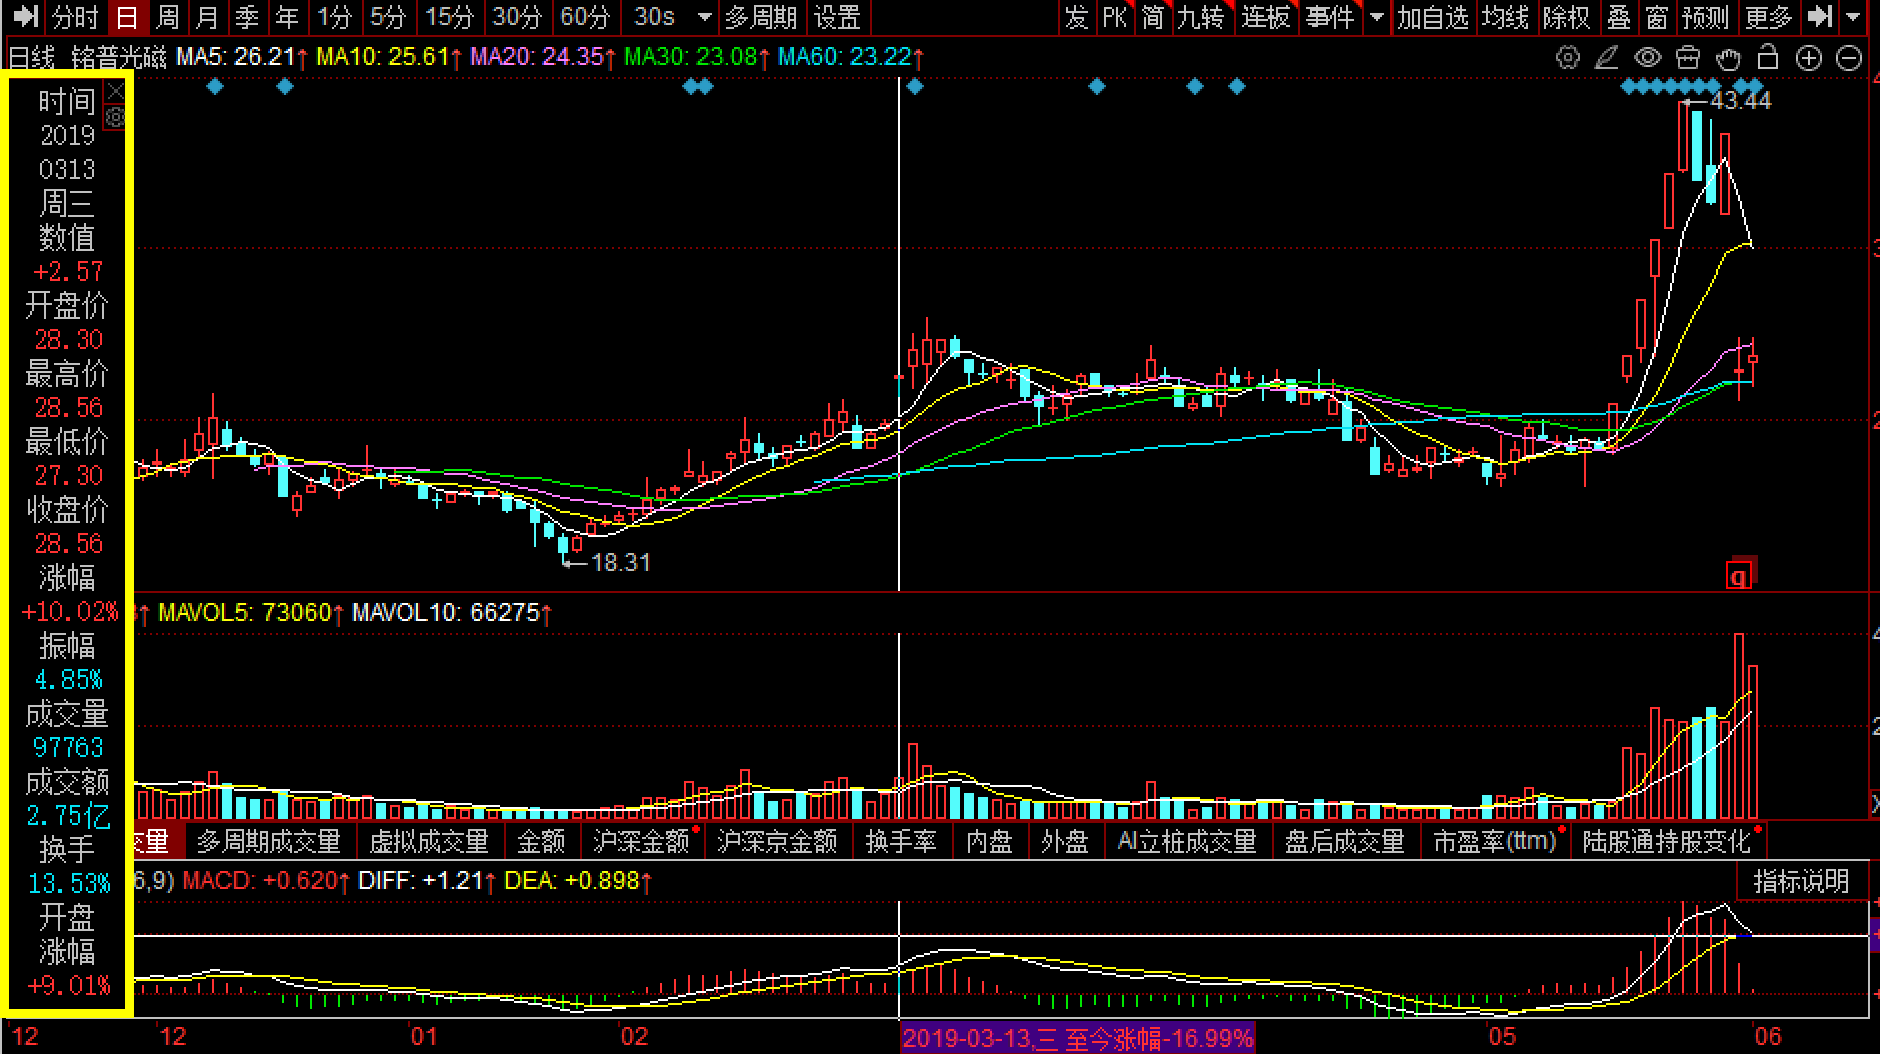Select the 换手率 indicator tab

tap(901, 842)
